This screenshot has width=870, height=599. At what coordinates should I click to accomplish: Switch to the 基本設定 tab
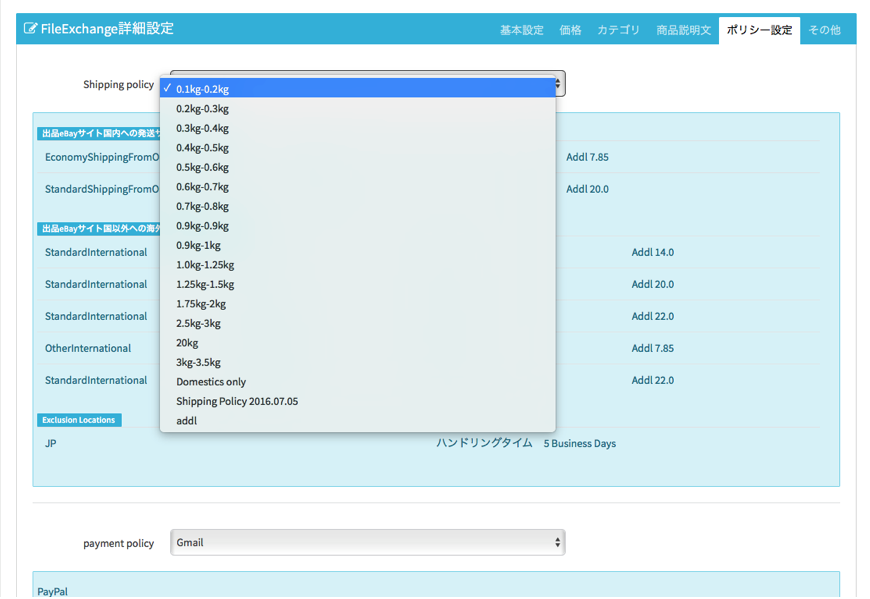click(x=521, y=30)
